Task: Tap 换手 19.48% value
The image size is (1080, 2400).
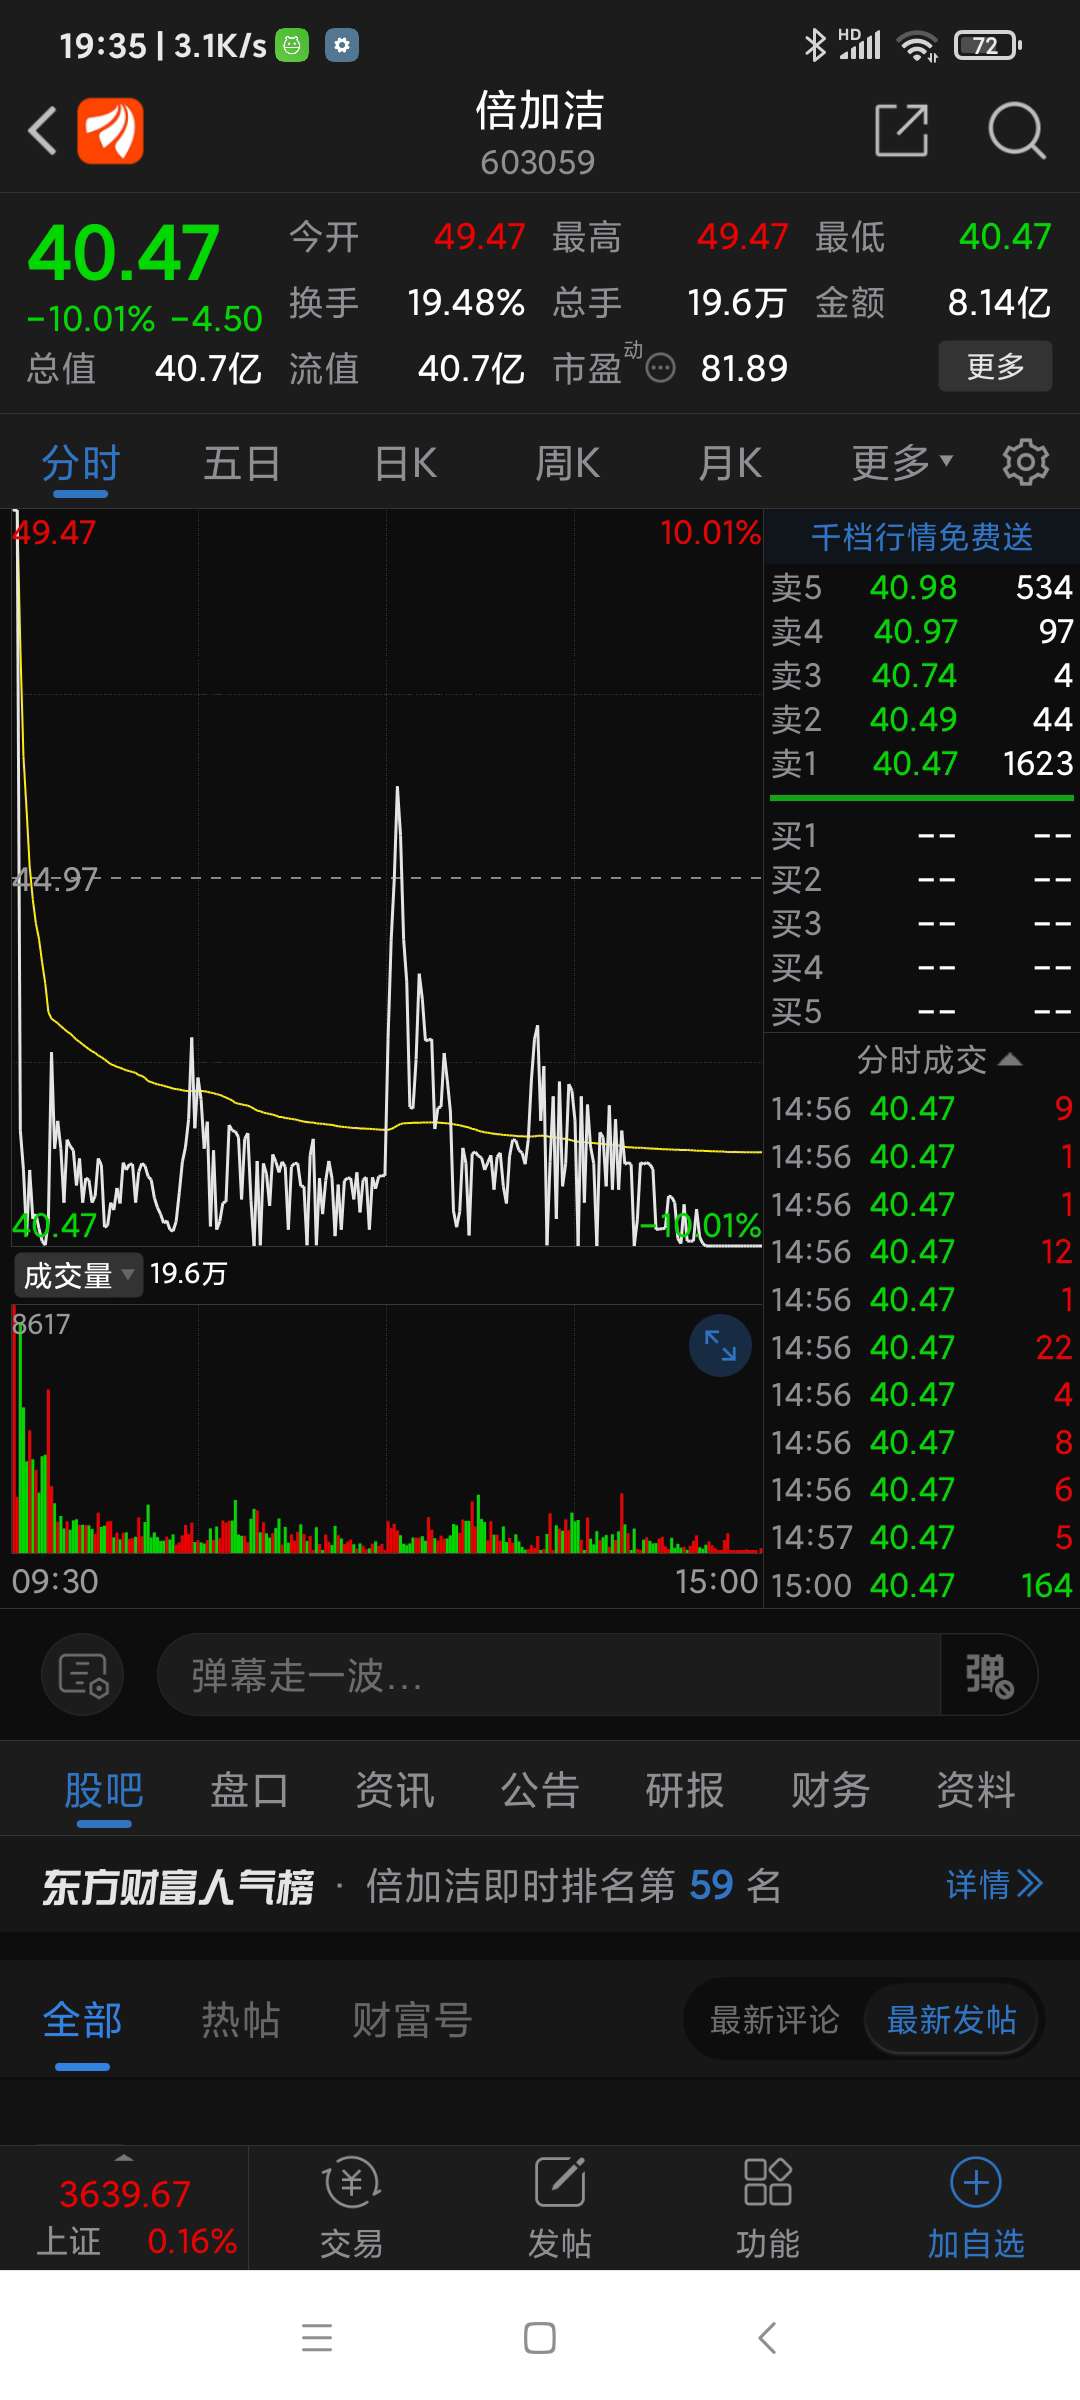Action: pyautogui.click(x=466, y=302)
